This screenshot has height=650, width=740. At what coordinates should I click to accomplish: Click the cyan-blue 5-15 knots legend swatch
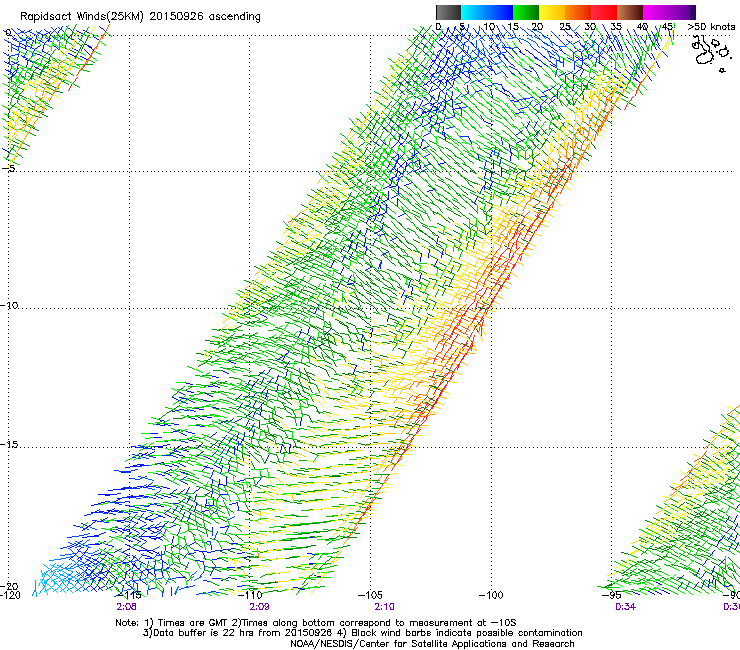[x=487, y=12]
